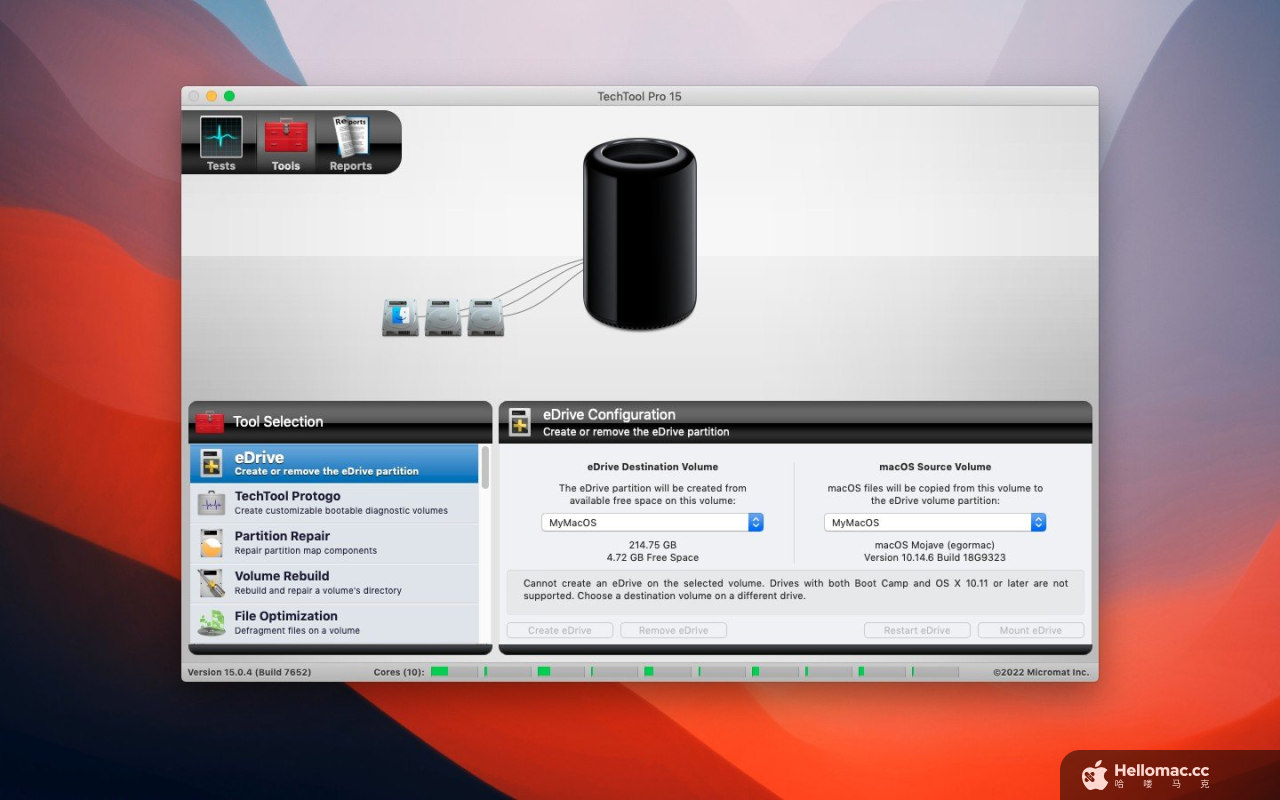Select TechTool Protogo in the tool list

click(334, 503)
